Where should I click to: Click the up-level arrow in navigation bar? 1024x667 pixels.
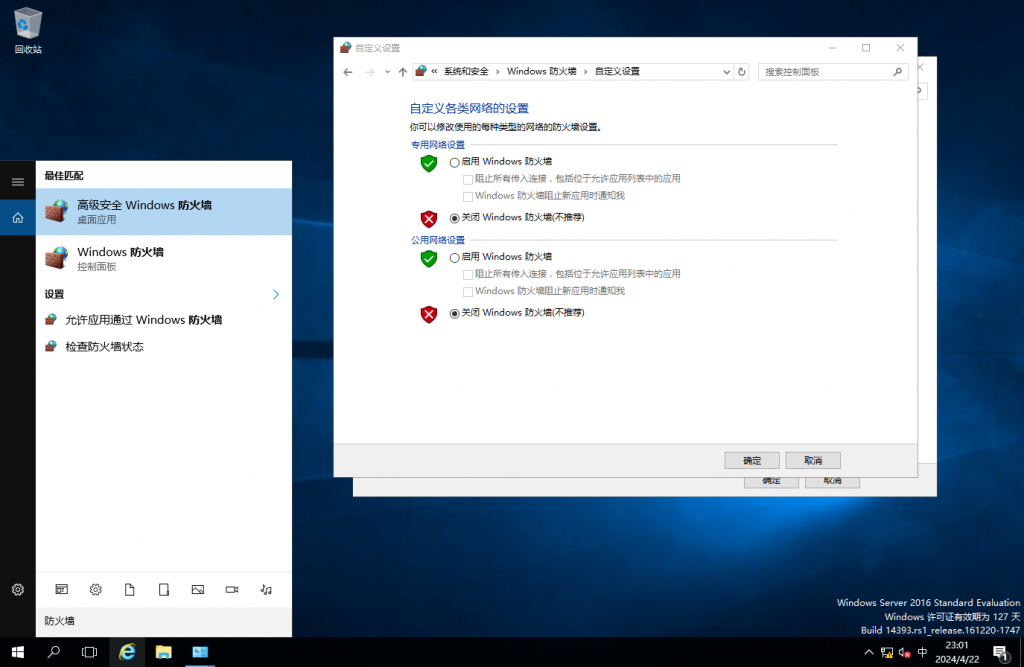402,72
